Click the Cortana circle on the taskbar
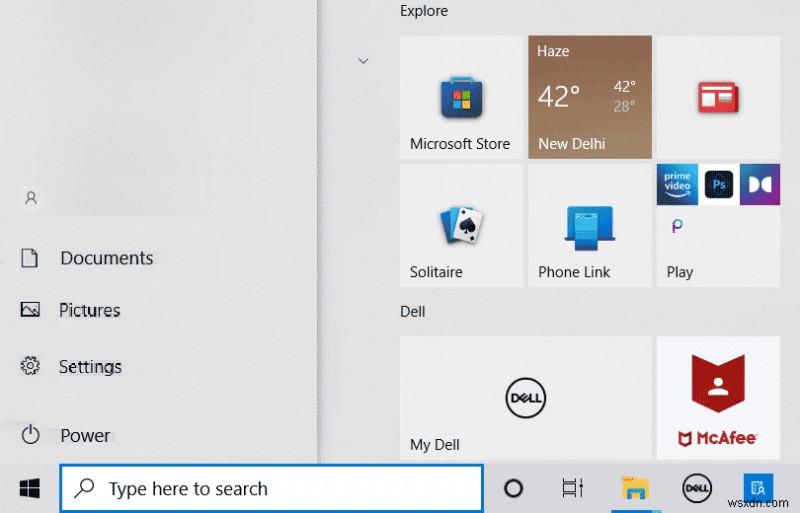This screenshot has width=800, height=513. tap(513, 488)
